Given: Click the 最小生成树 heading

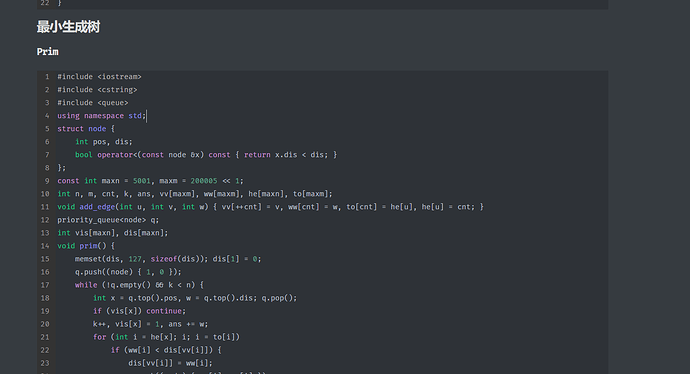Looking at the screenshot, I should click(x=68, y=27).
